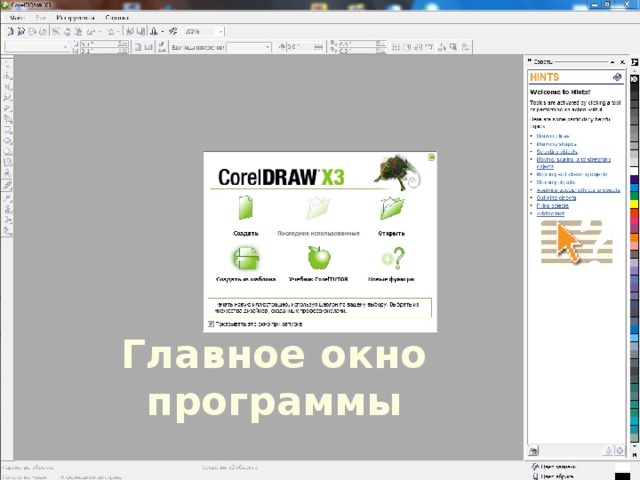Open Учебник CorelTUTOR apple icon

pos(319,258)
